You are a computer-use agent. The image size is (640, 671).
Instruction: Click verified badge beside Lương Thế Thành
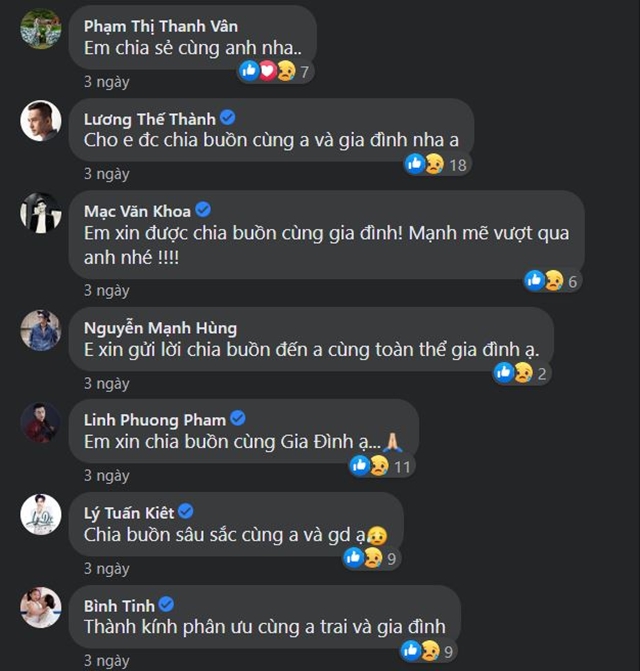[227, 118]
